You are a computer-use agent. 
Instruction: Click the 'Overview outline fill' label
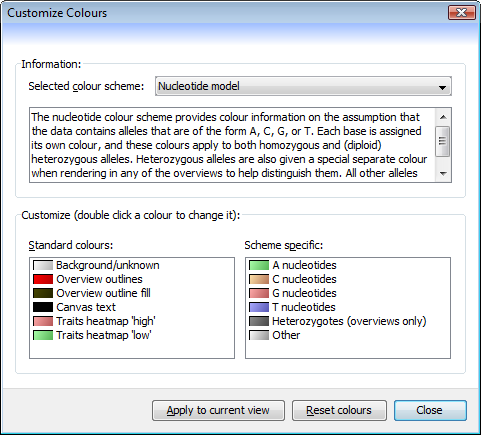tap(103, 293)
